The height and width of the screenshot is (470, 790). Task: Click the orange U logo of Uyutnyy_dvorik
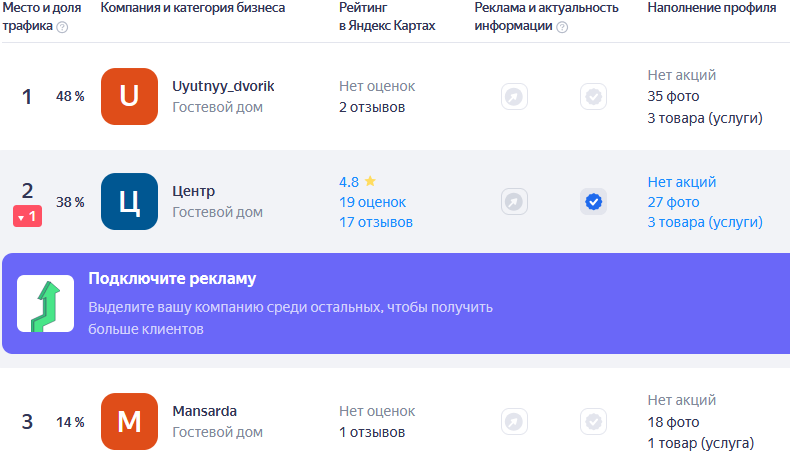point(129,96)
